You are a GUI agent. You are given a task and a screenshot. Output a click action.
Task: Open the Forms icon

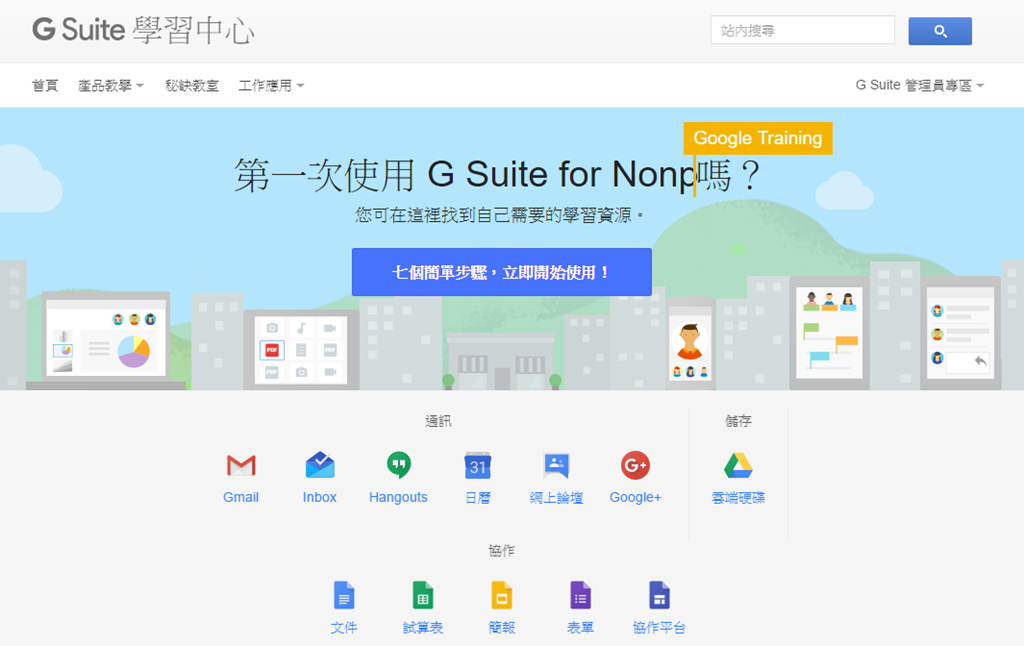point(581,595)
